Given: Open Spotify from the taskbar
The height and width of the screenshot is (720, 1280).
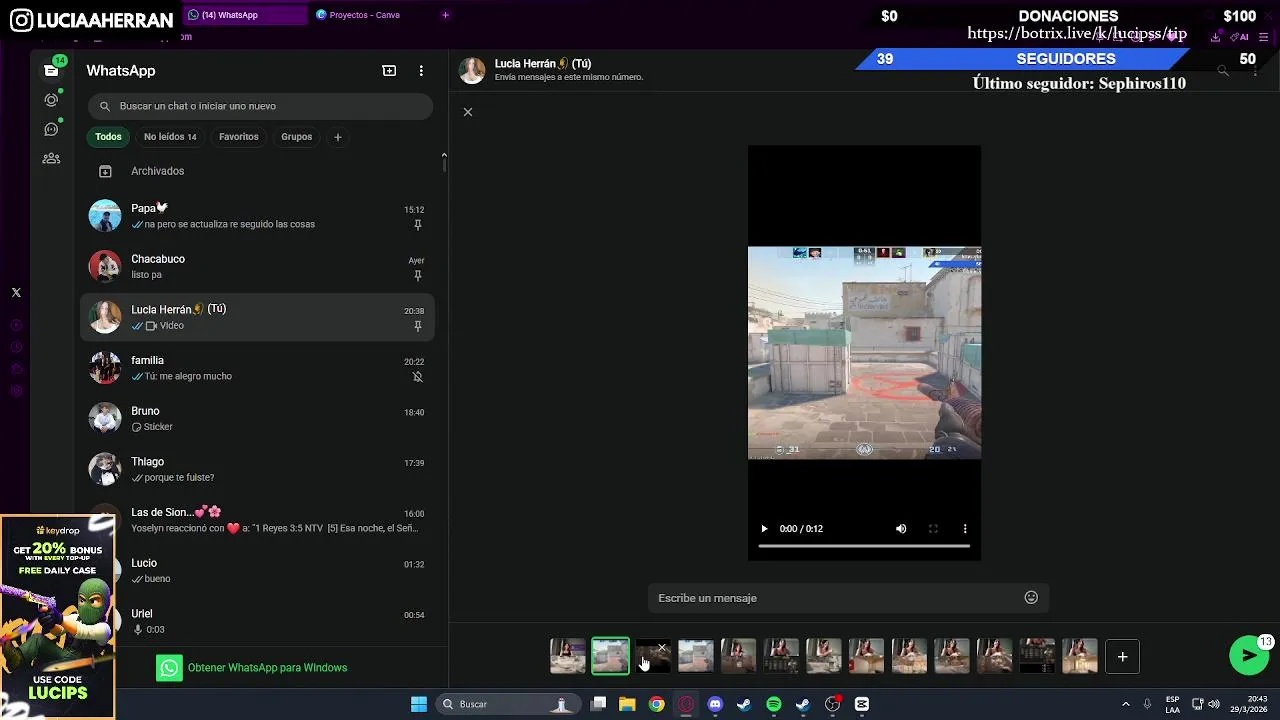Looking at the screenshot, I should tap(774, 704).
